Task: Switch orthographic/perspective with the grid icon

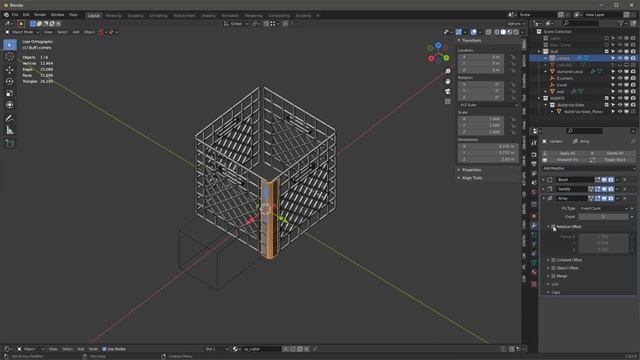Action: [x=448, y=101]
